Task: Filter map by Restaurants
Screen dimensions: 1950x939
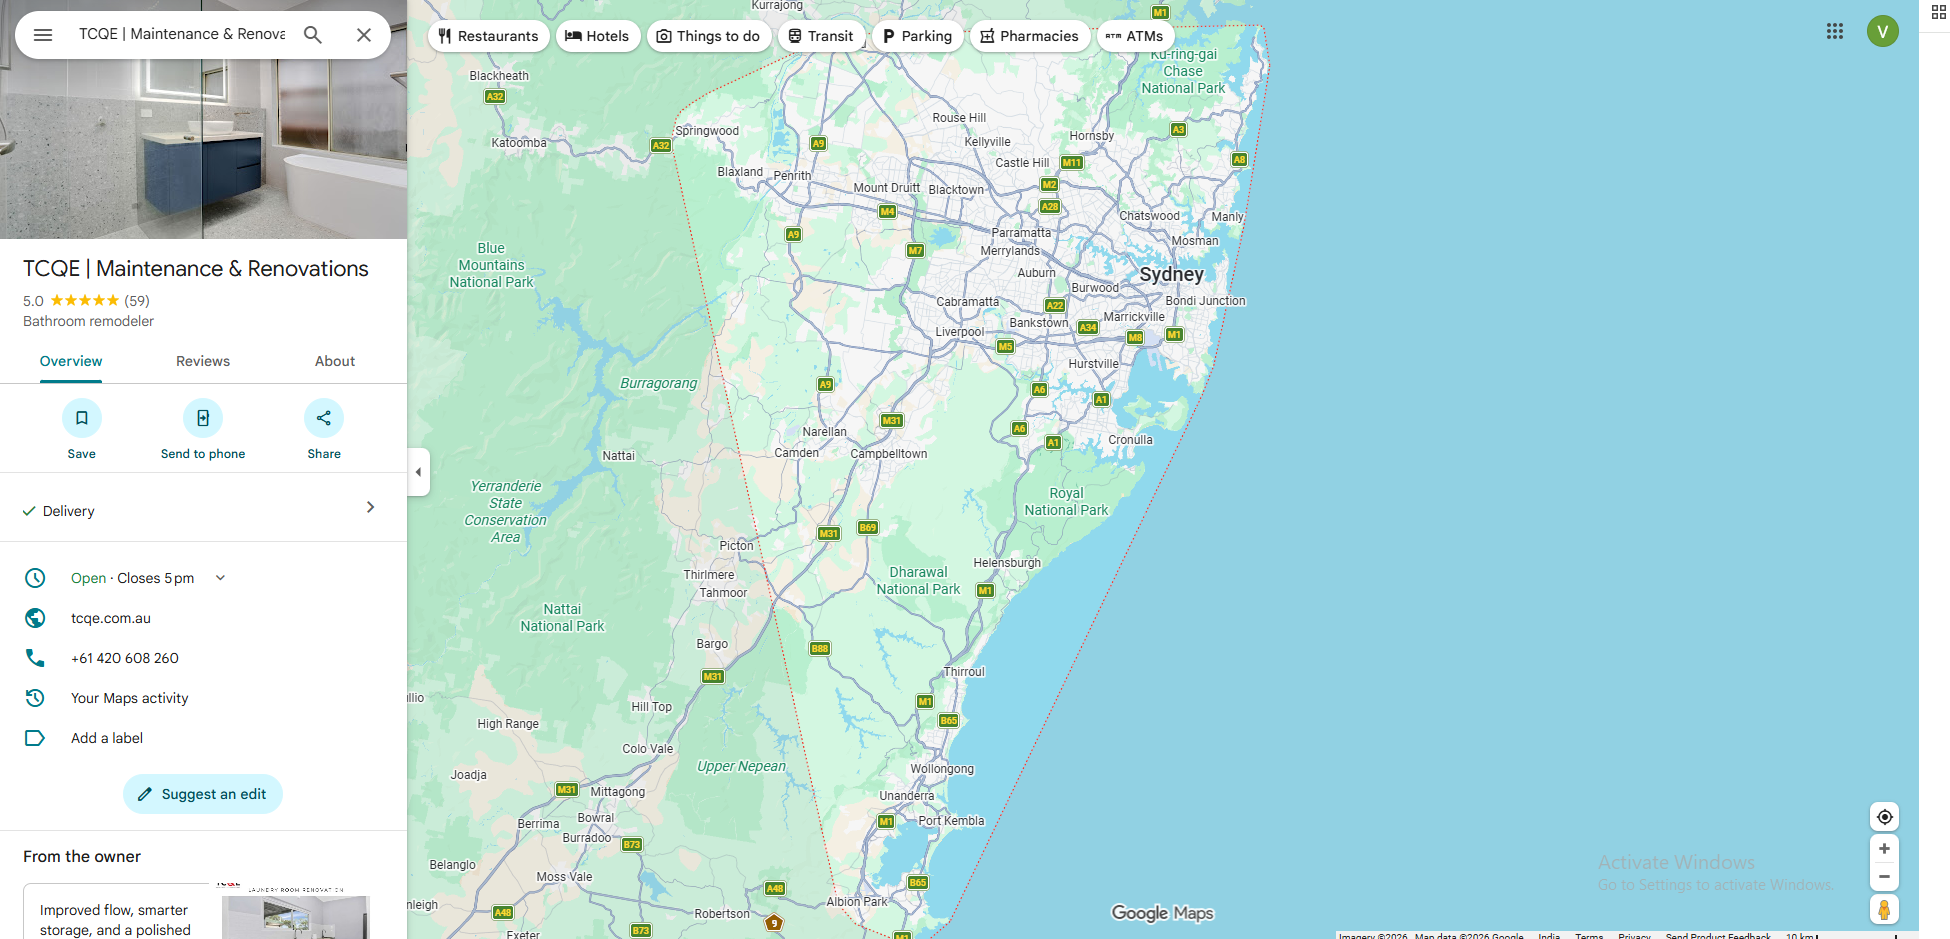Action: click(x=488, y=36)
